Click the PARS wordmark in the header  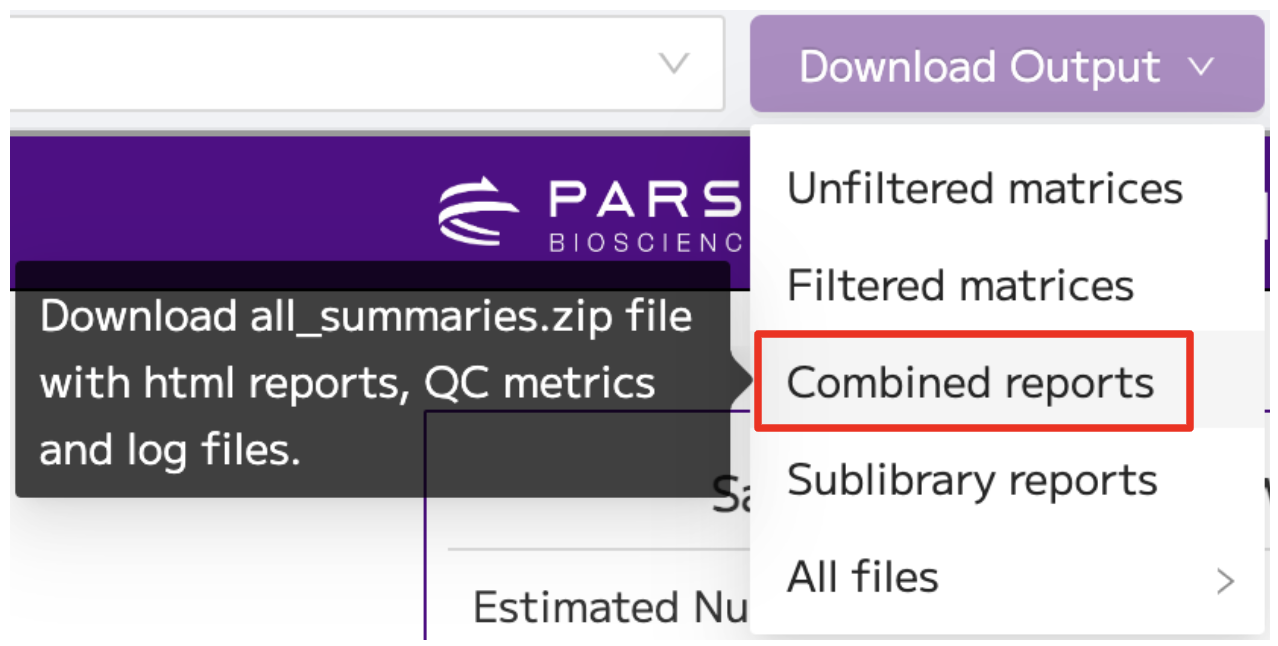click(x=644, y=200)
